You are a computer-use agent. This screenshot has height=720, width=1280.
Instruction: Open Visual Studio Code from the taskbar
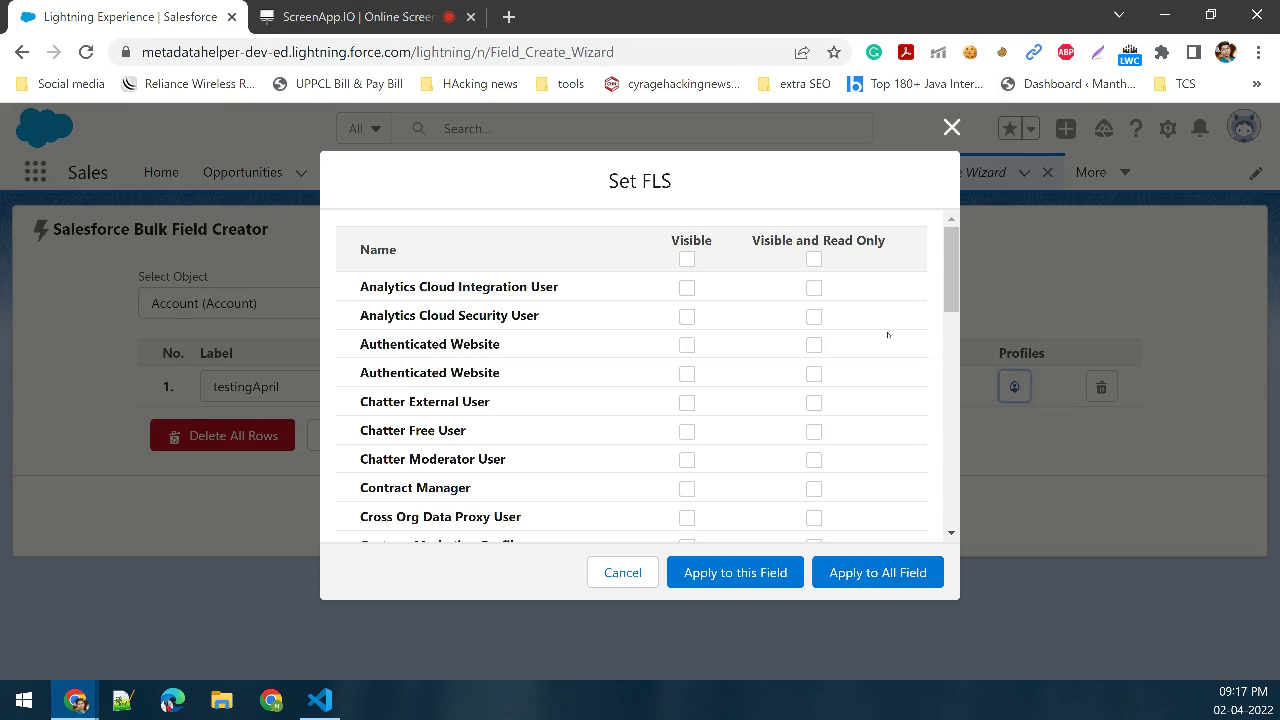coord(320,699)
